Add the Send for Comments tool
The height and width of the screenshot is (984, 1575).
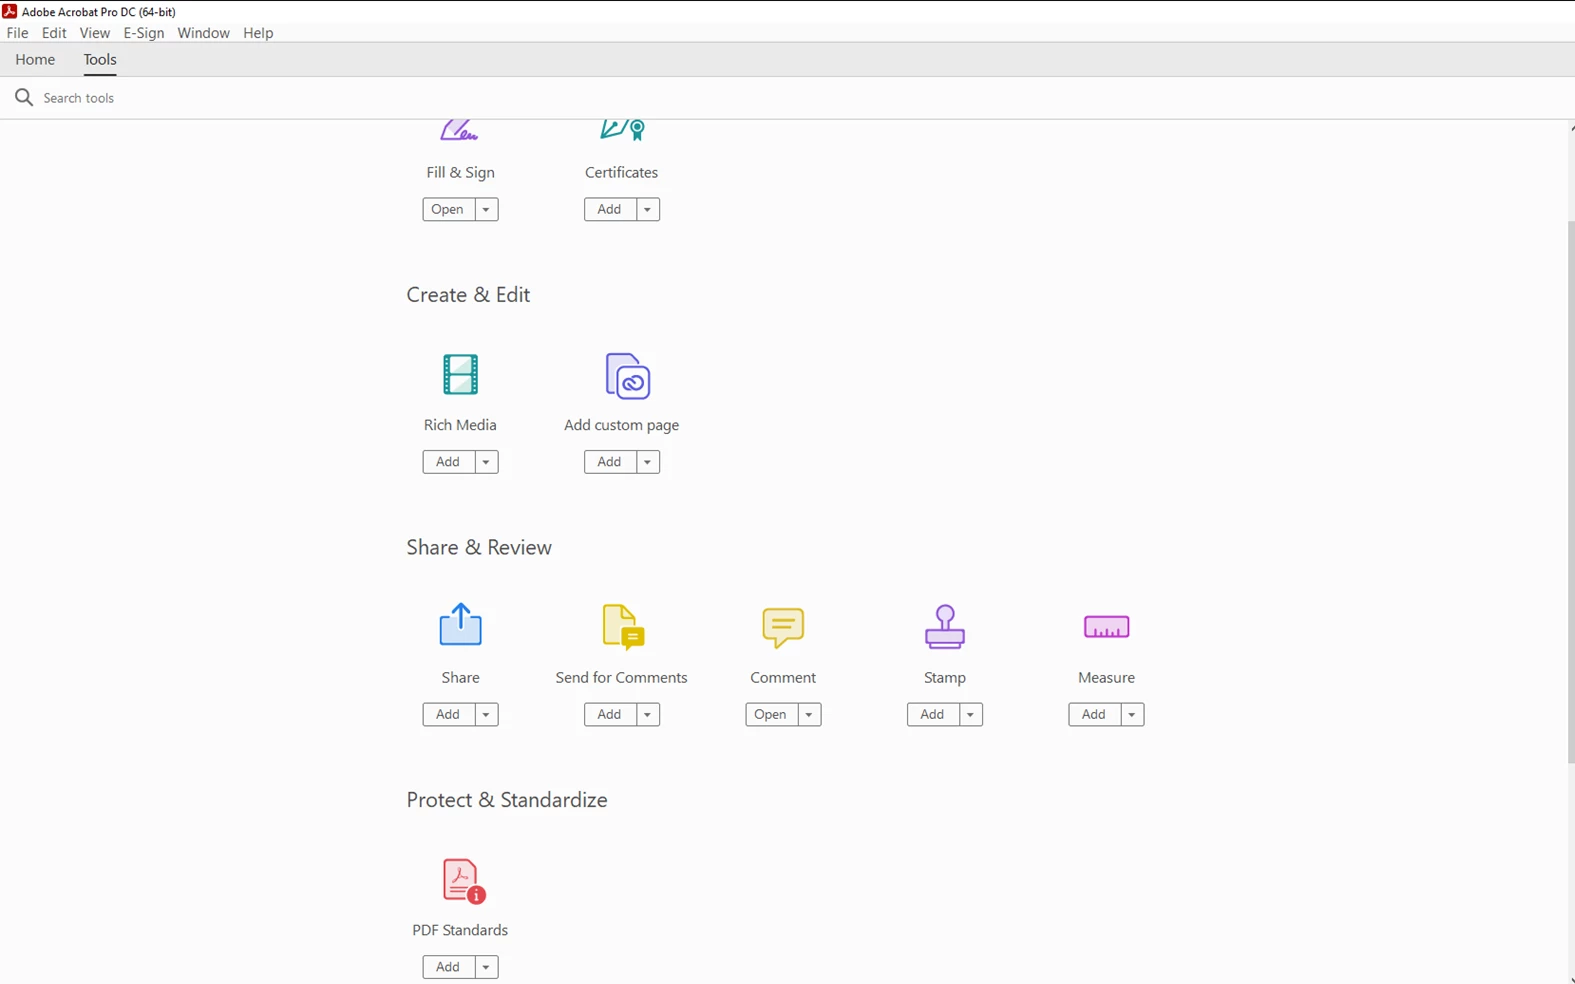pos(610,714)
